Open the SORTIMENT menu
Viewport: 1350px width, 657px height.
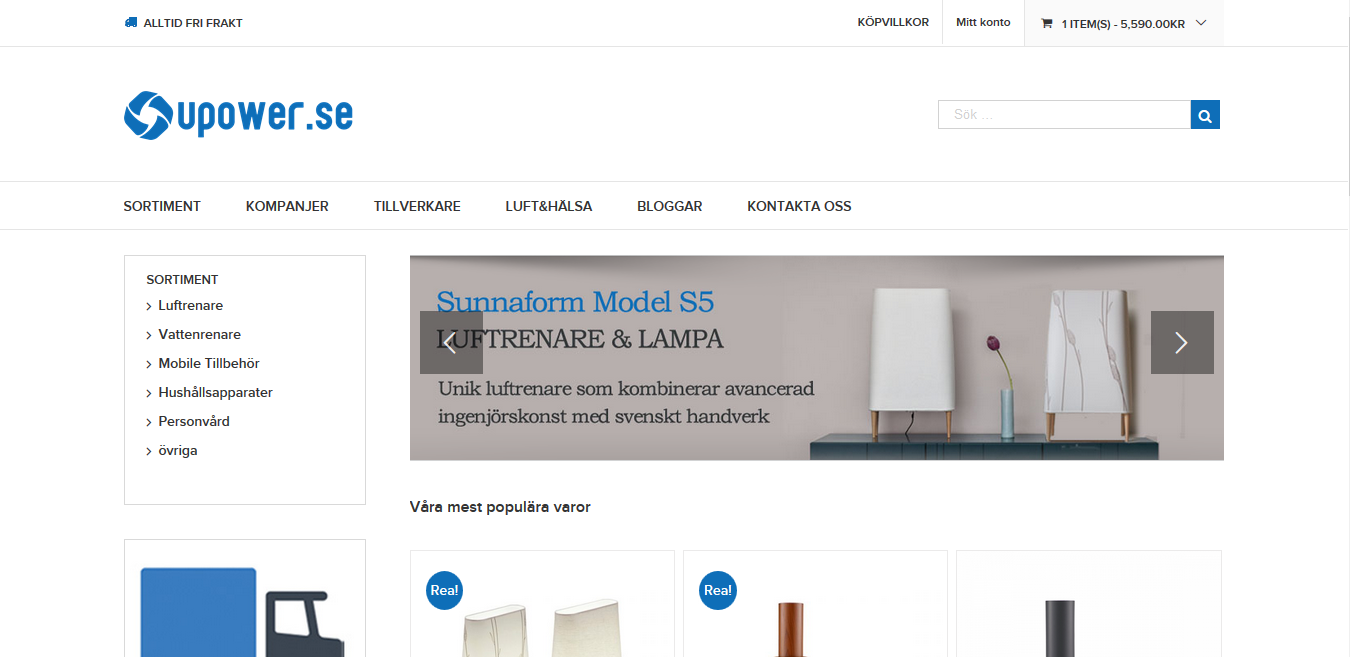[162, 206]
